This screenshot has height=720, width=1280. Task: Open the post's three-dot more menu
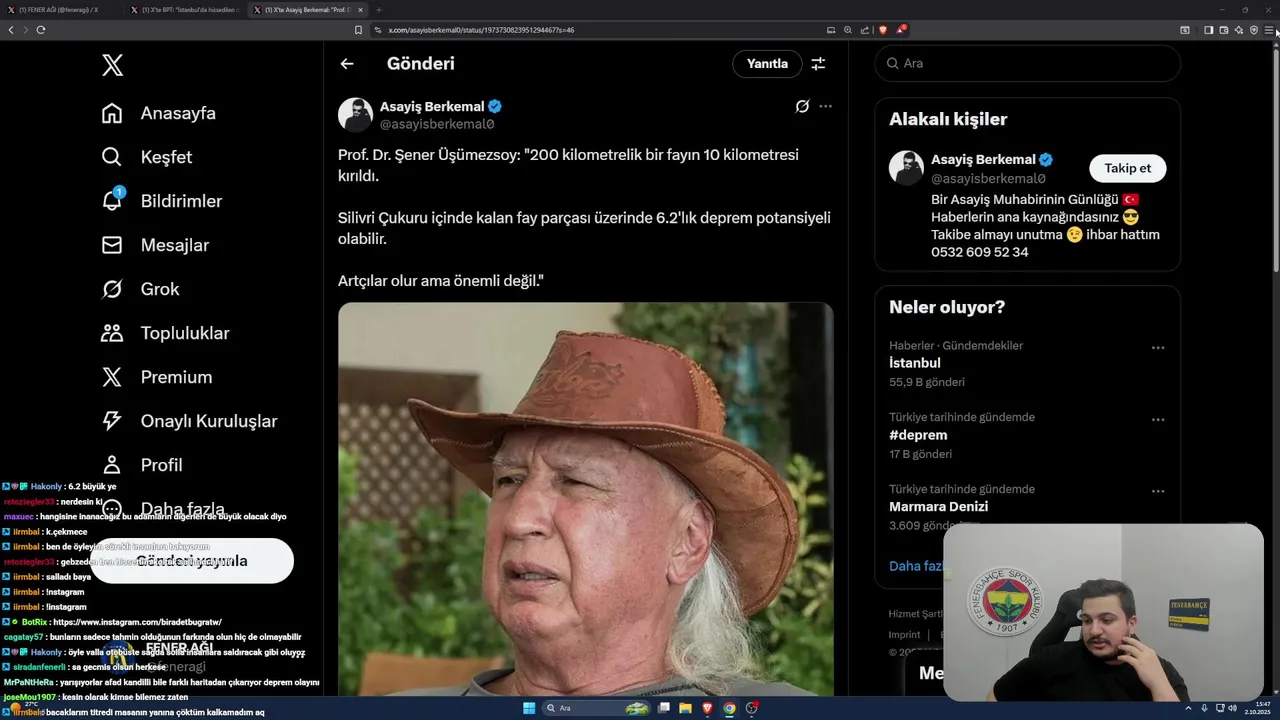[x=825, y=106]
